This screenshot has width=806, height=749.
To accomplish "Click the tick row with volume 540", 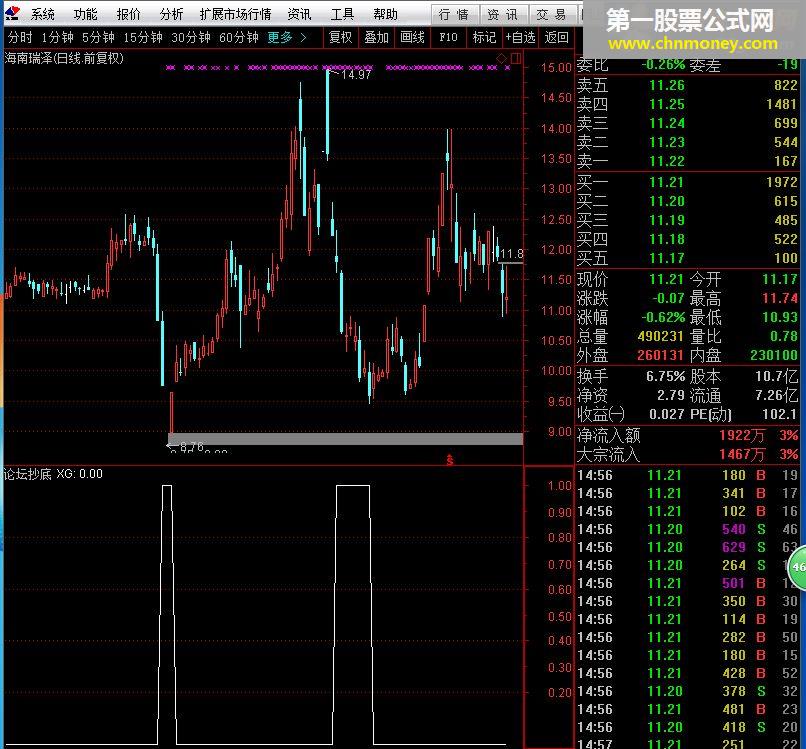I will (687, 529).
